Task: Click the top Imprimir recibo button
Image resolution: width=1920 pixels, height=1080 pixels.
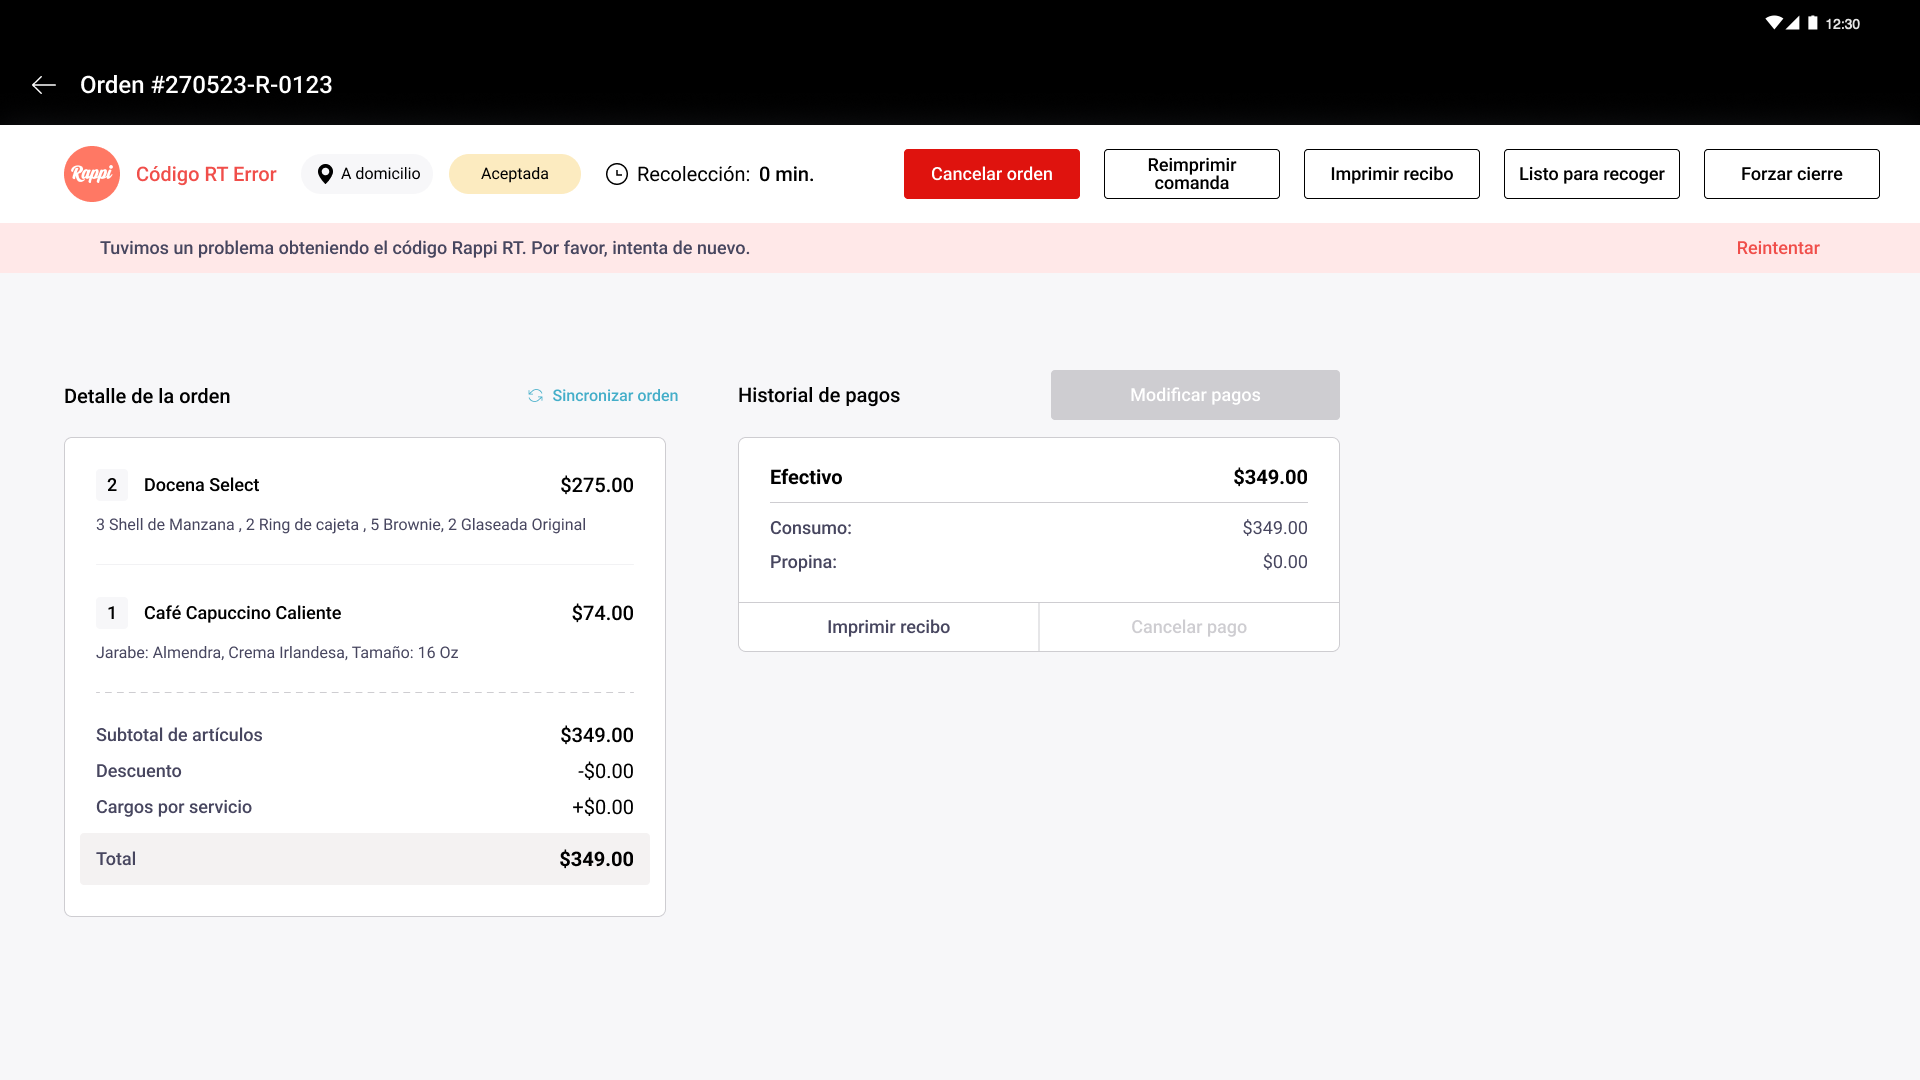Action: point(1392,174)
